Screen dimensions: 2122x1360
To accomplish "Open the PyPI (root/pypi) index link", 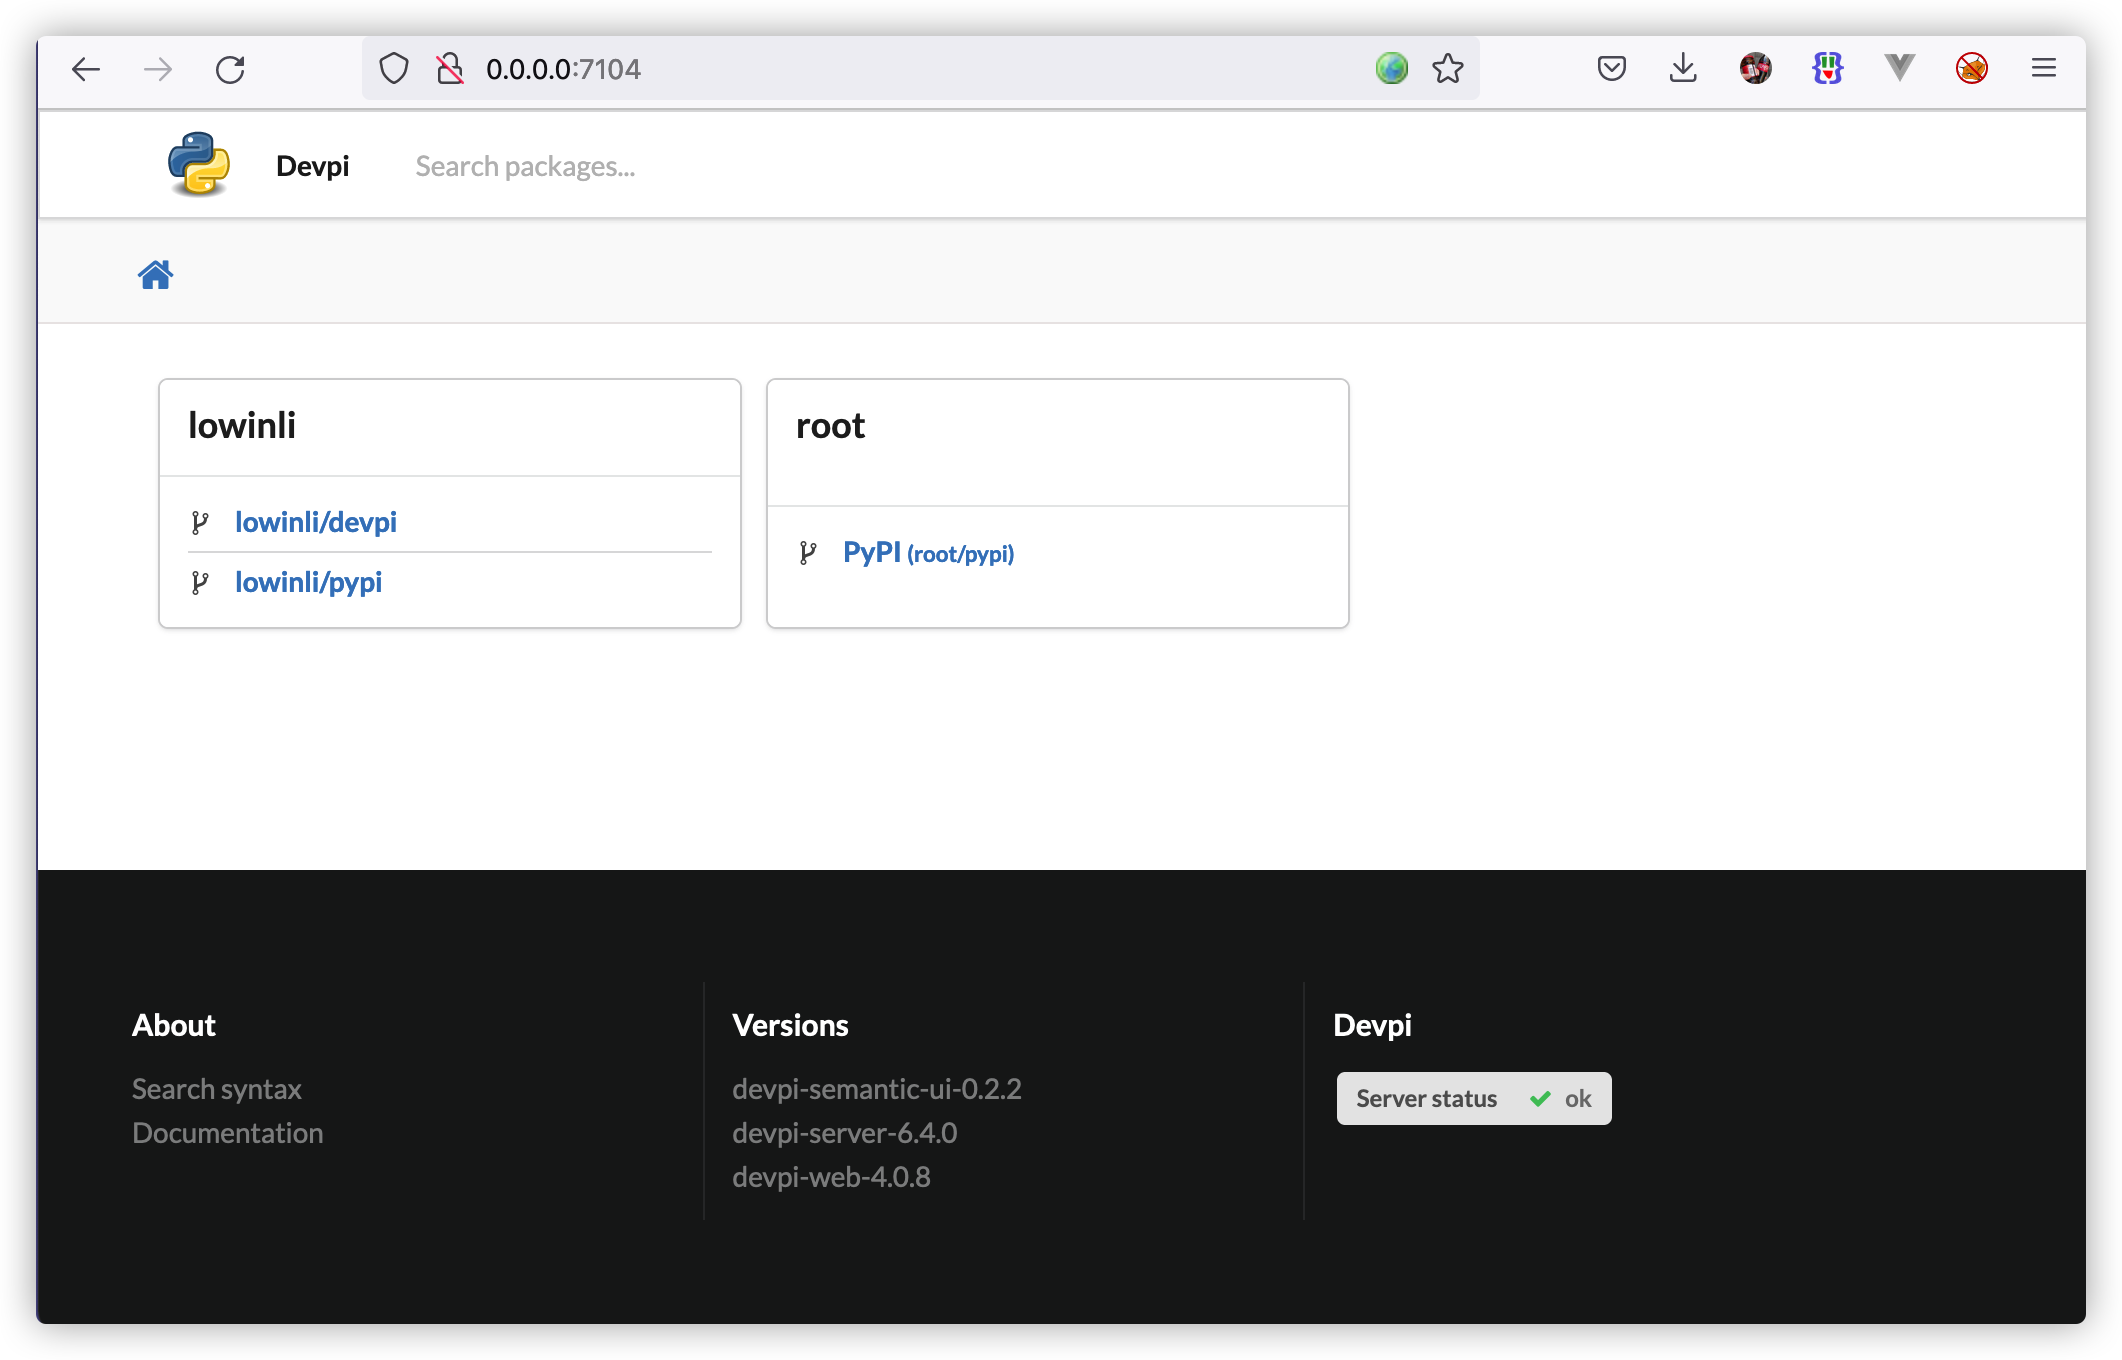I will [x=927, y=553].
